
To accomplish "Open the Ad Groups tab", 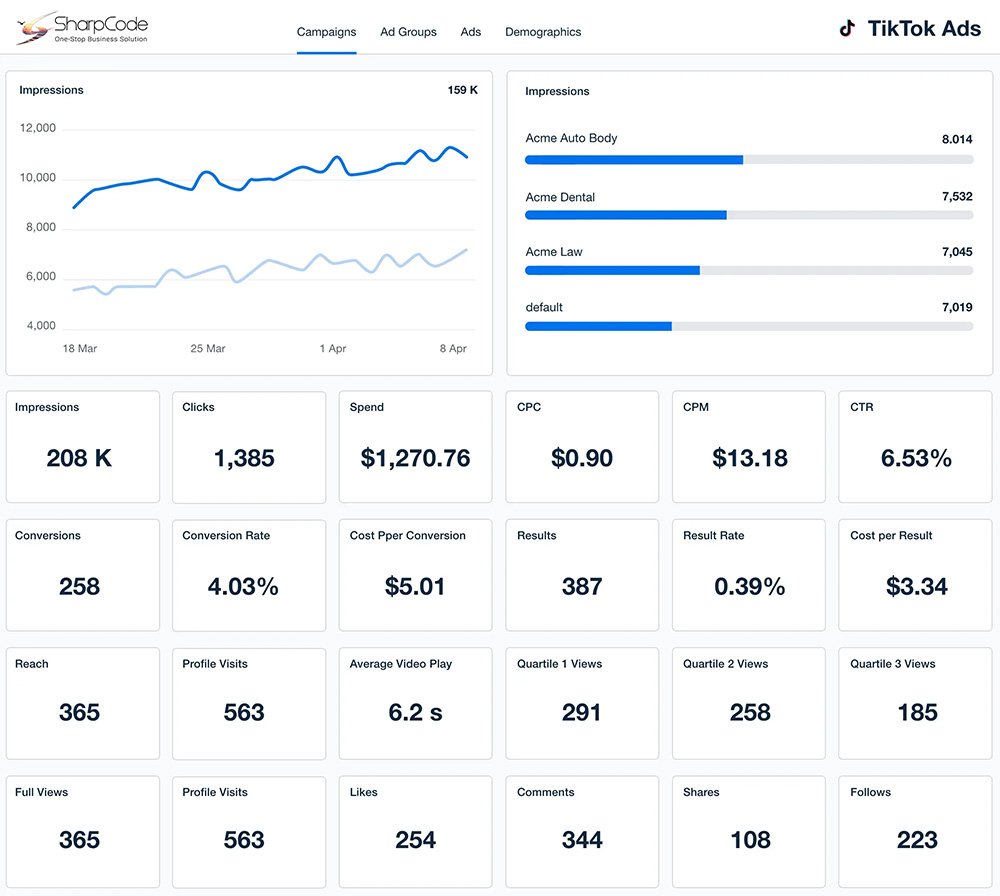I will pos(408,32).
